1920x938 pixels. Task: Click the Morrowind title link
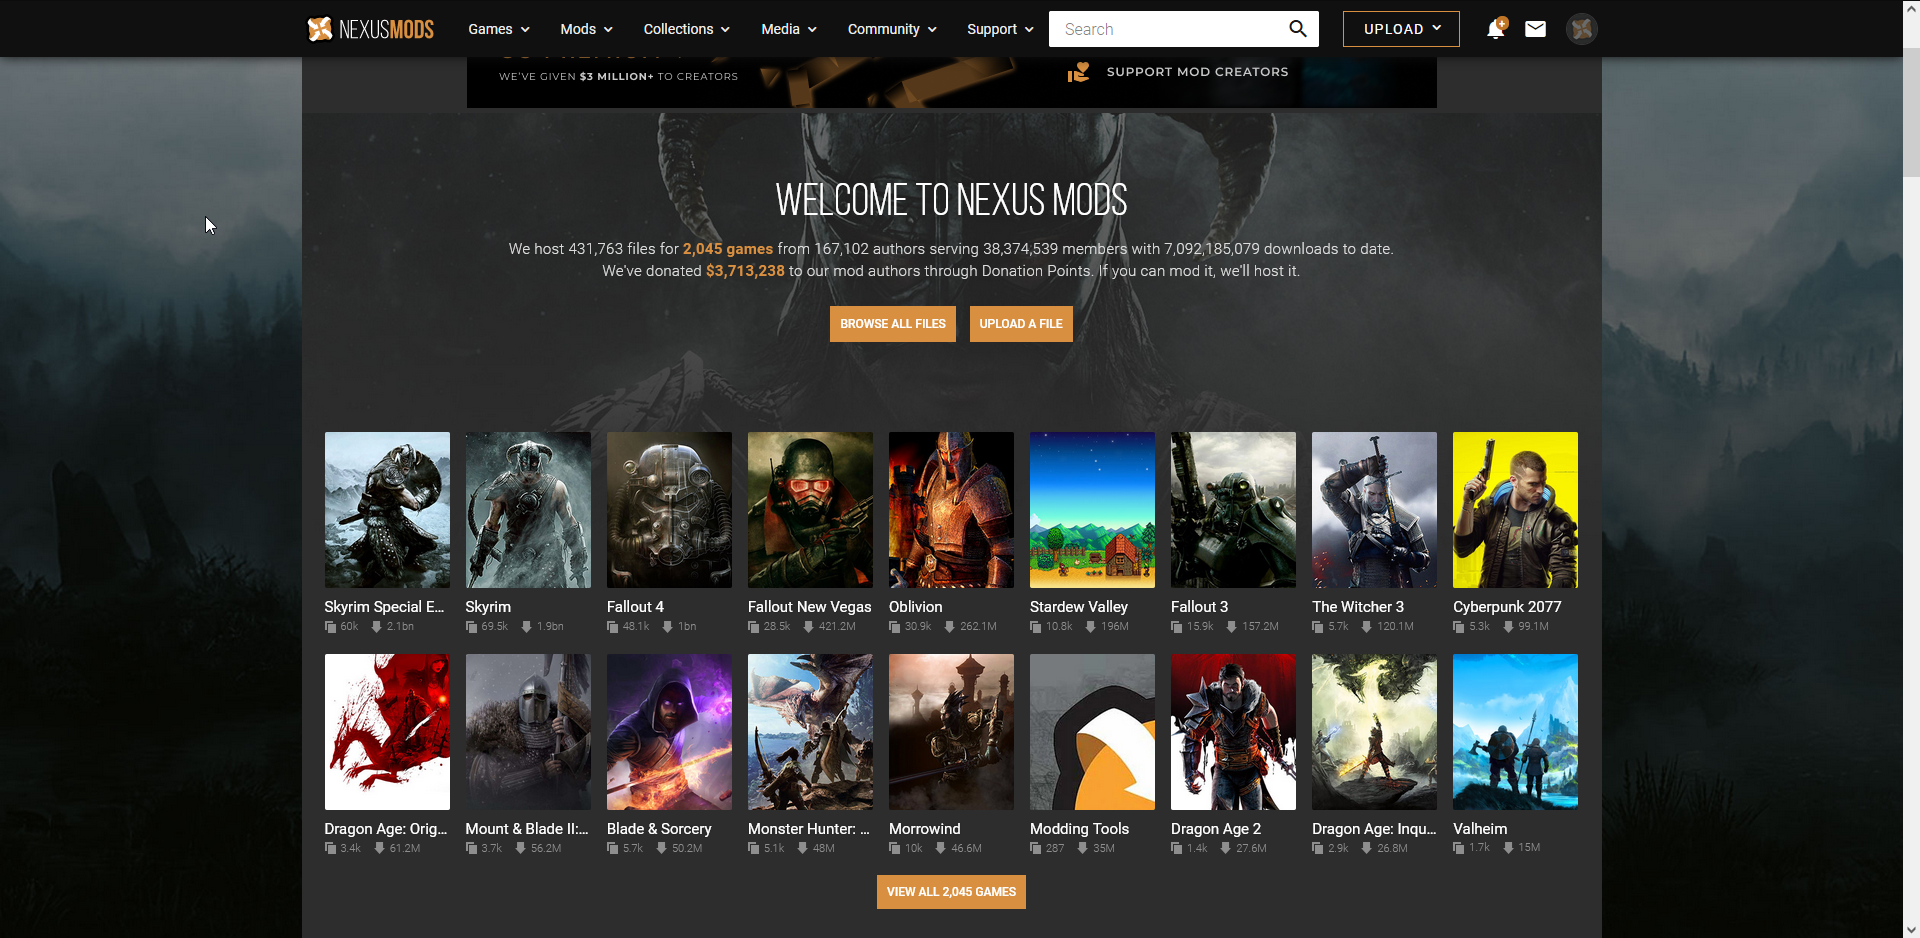pos(924,829)
